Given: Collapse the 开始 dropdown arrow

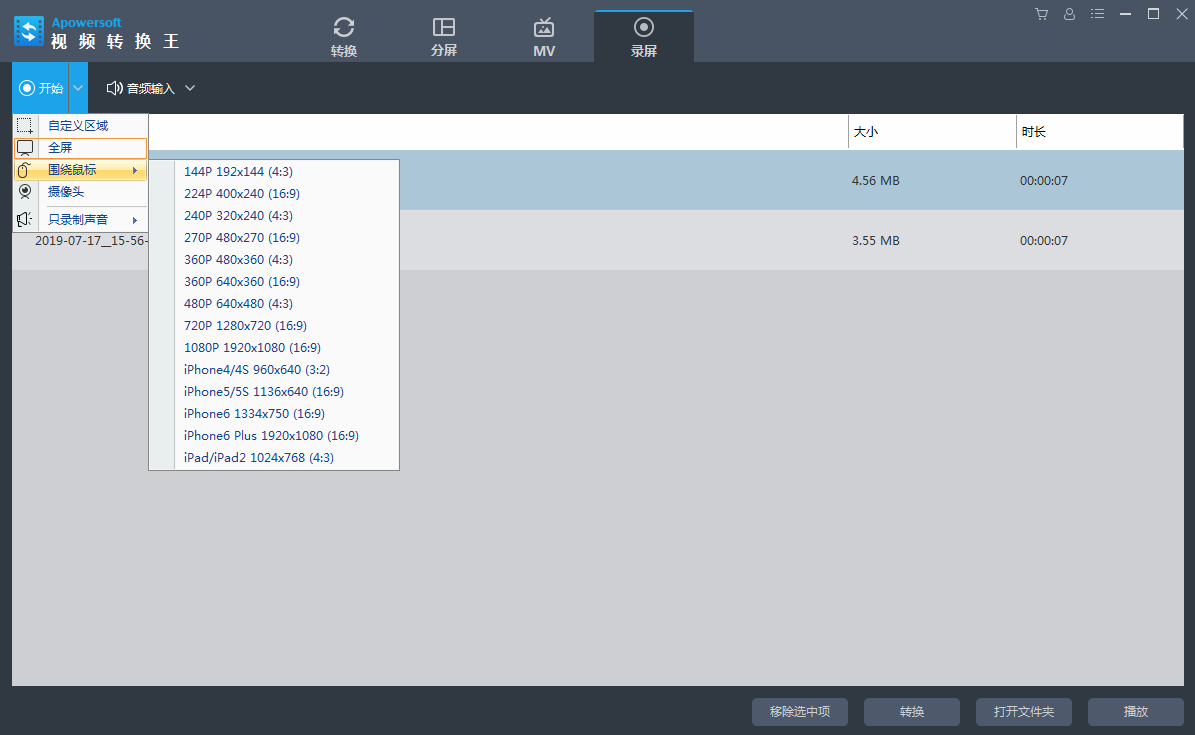Looking at the screenshot, I should tap(78, 88).
